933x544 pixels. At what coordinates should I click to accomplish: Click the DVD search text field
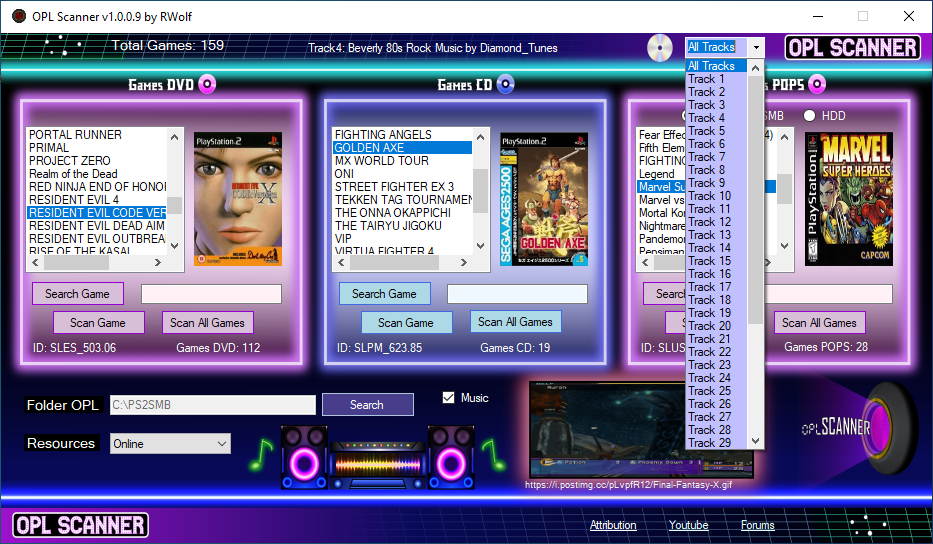(x=211, y=294)
